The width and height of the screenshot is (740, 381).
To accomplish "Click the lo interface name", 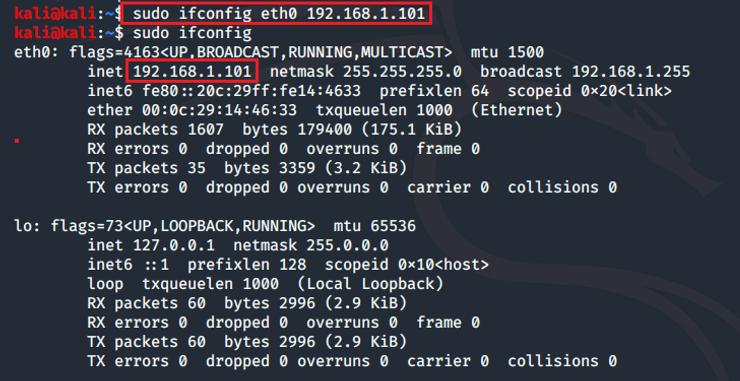I will tap(24, 226).
